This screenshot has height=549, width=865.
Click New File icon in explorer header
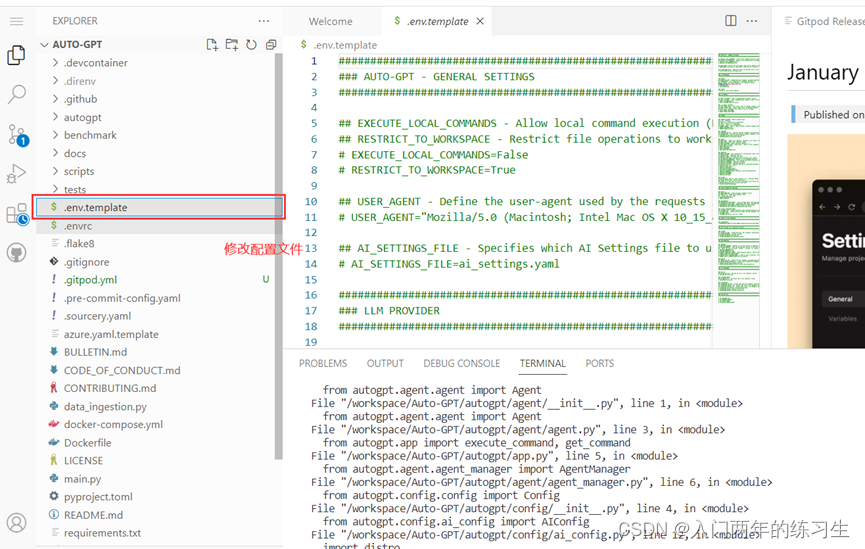click(212, 45)
